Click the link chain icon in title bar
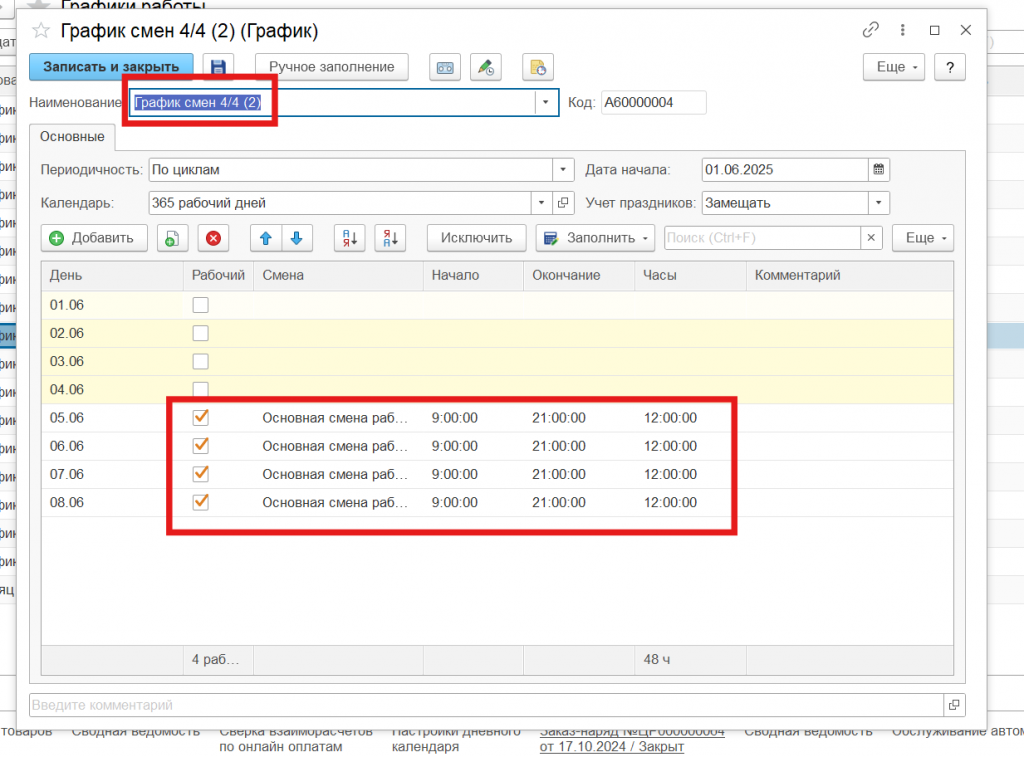Image resolution: width=1024 pixels, height=757 pixels. [x=871, y=30]
